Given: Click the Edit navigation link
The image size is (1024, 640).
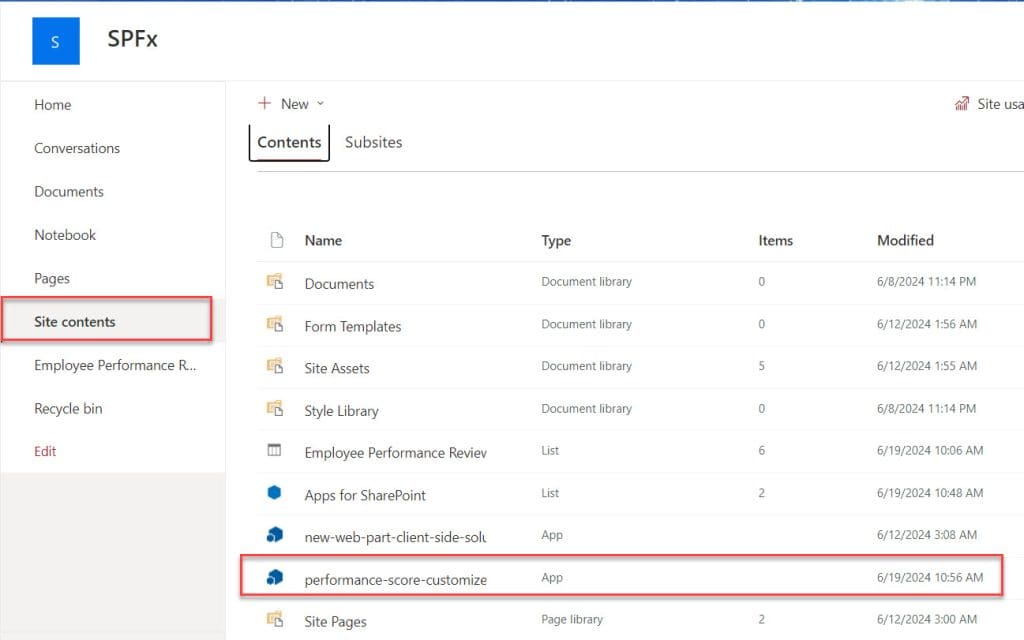Looking at the screenshot, I should (45, 451).
